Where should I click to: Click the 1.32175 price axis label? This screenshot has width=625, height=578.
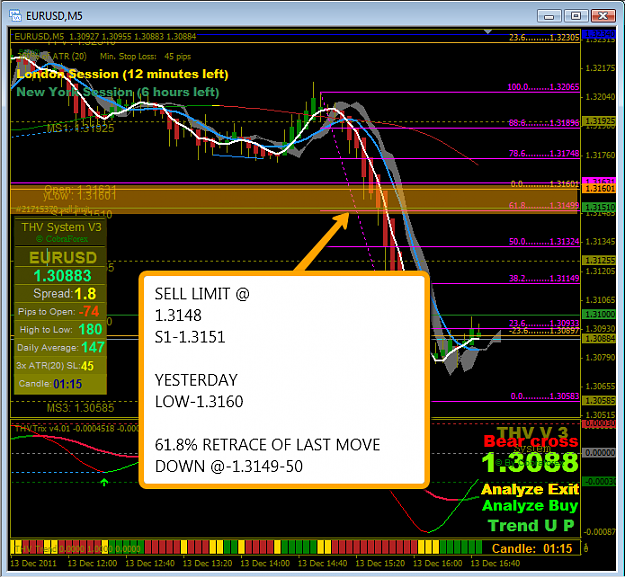pyautogui.click(x=600, y=68)
